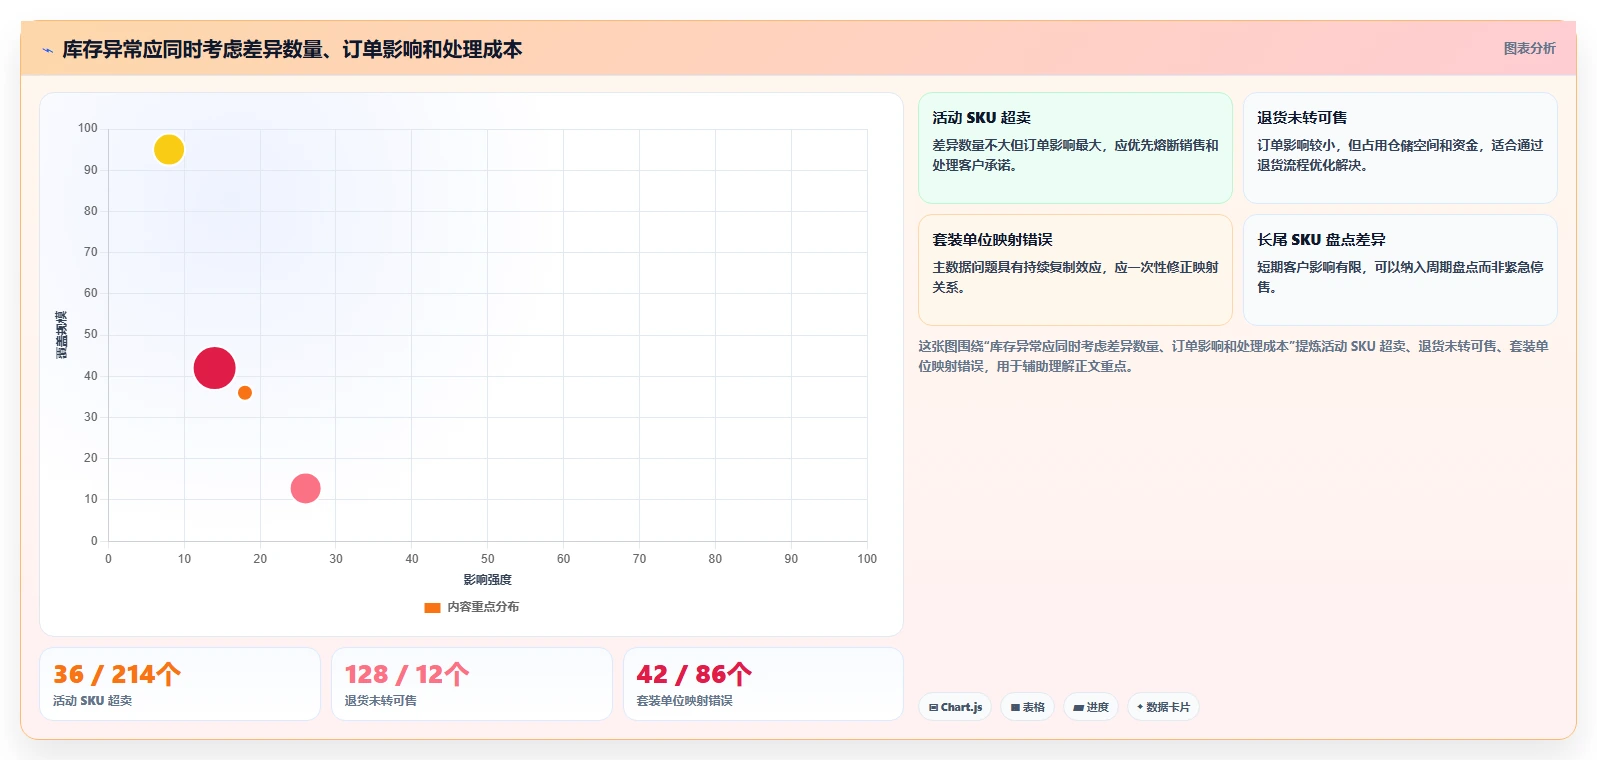Open the 套装单位映射错误 info card
Image resolution: width=1597 pixels, height=760 pixels.
[x=1075, y=270]
